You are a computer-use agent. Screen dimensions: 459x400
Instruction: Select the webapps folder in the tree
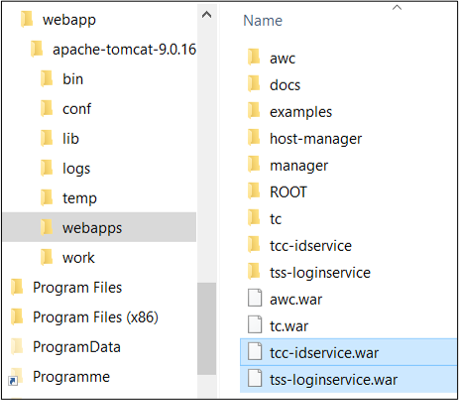(x=99, y=227)
